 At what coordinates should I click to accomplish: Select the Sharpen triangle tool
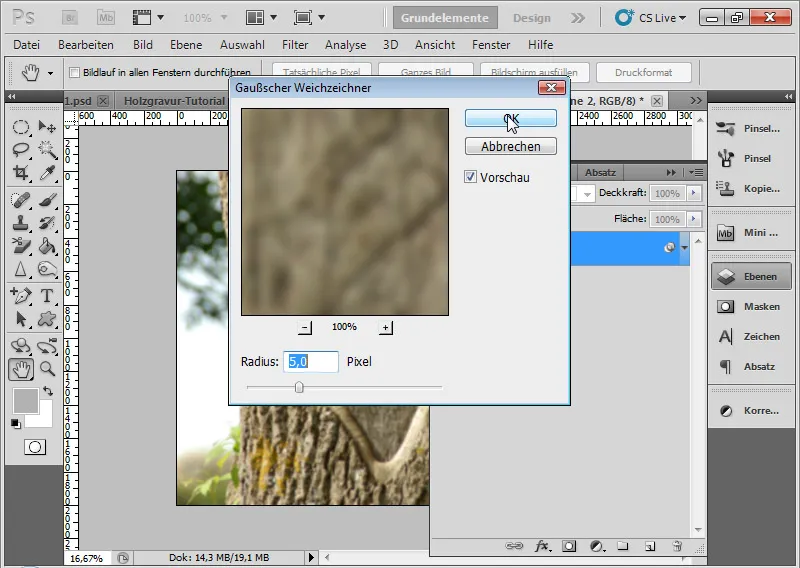tap(20, 269)
